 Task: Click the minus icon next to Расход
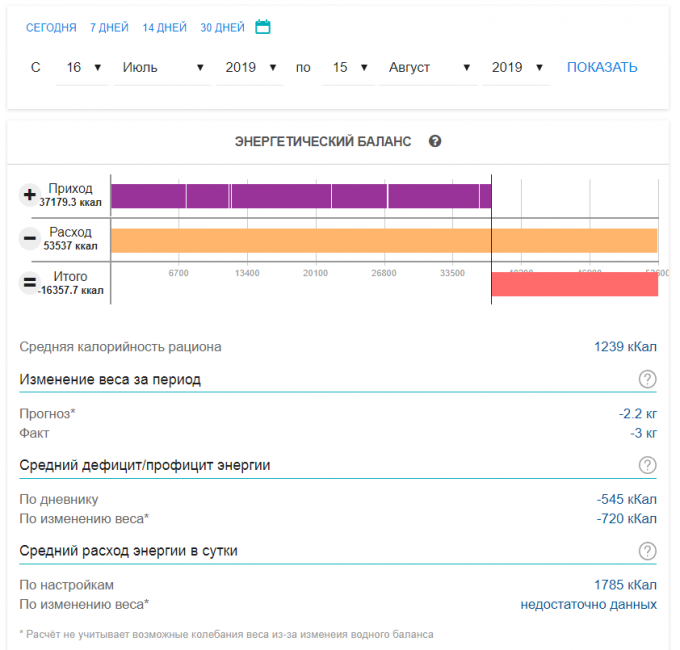(x=30, y=239)
